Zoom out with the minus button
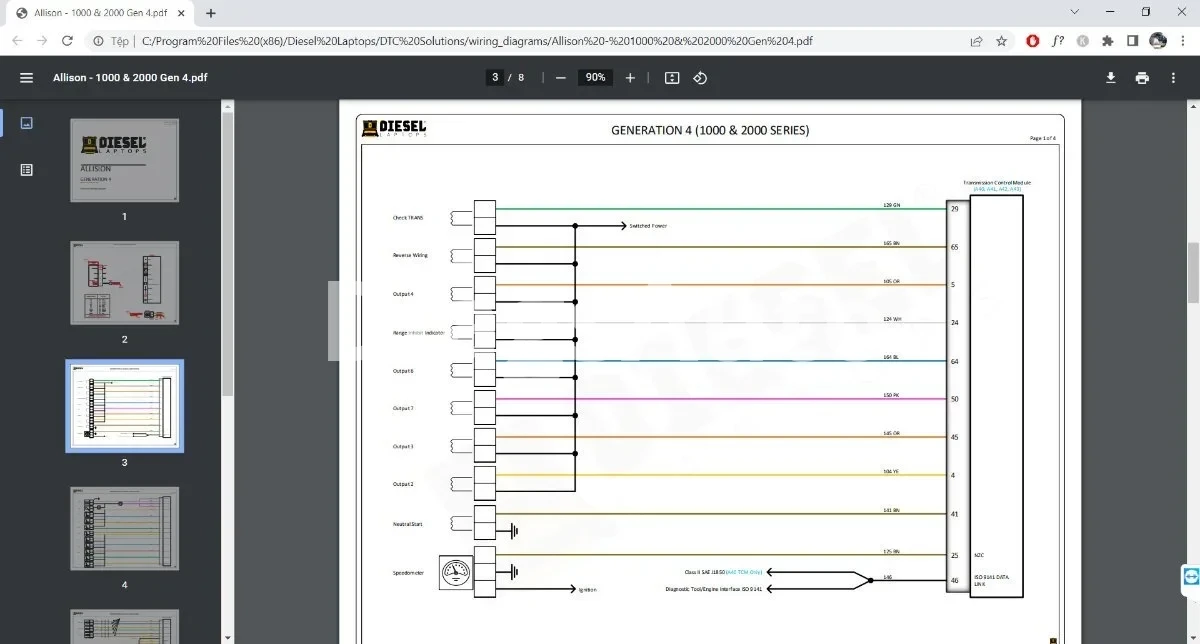1200x644 pixels. [x=561, y=78]
